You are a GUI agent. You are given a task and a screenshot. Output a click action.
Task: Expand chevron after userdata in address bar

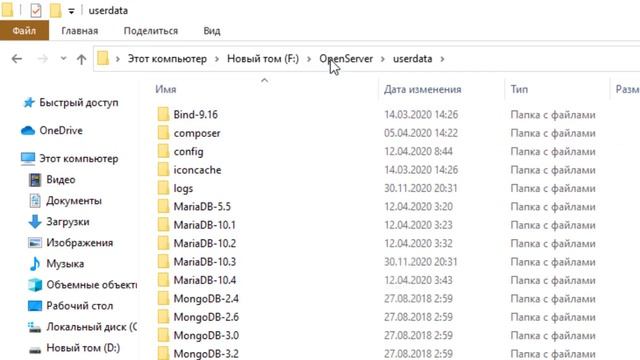pyautogui.click(x=442, y=59)
